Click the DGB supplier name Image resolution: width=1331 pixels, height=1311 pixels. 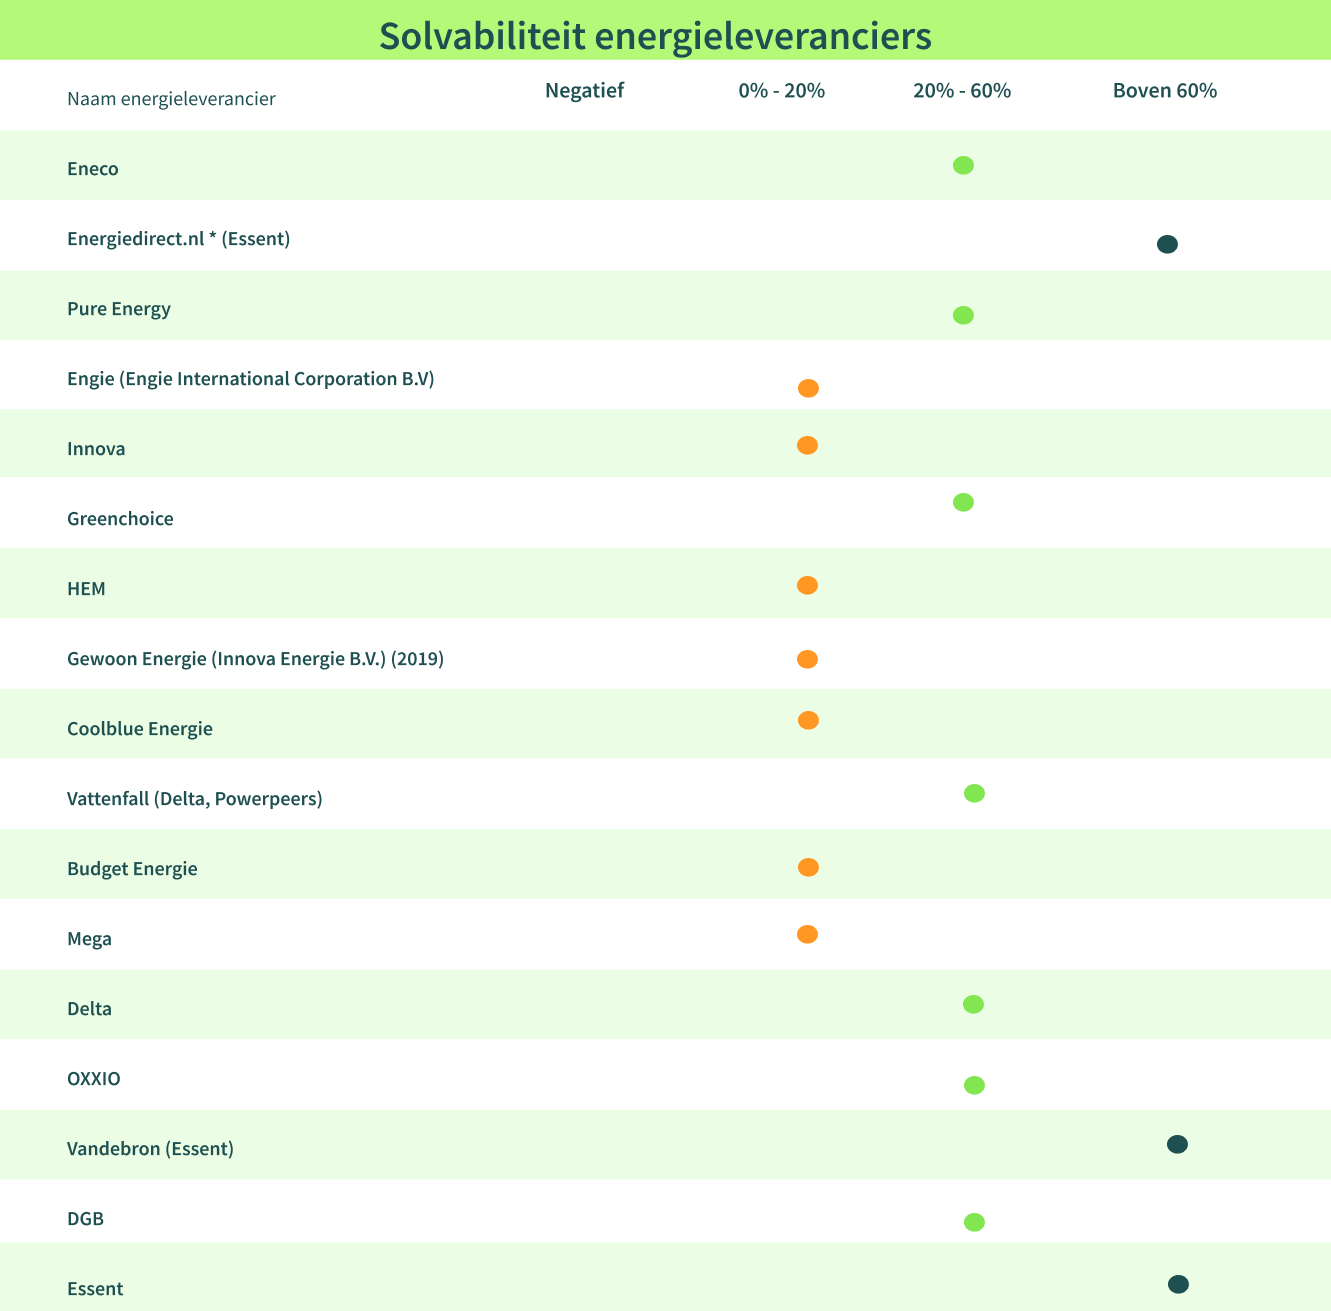85,1219
